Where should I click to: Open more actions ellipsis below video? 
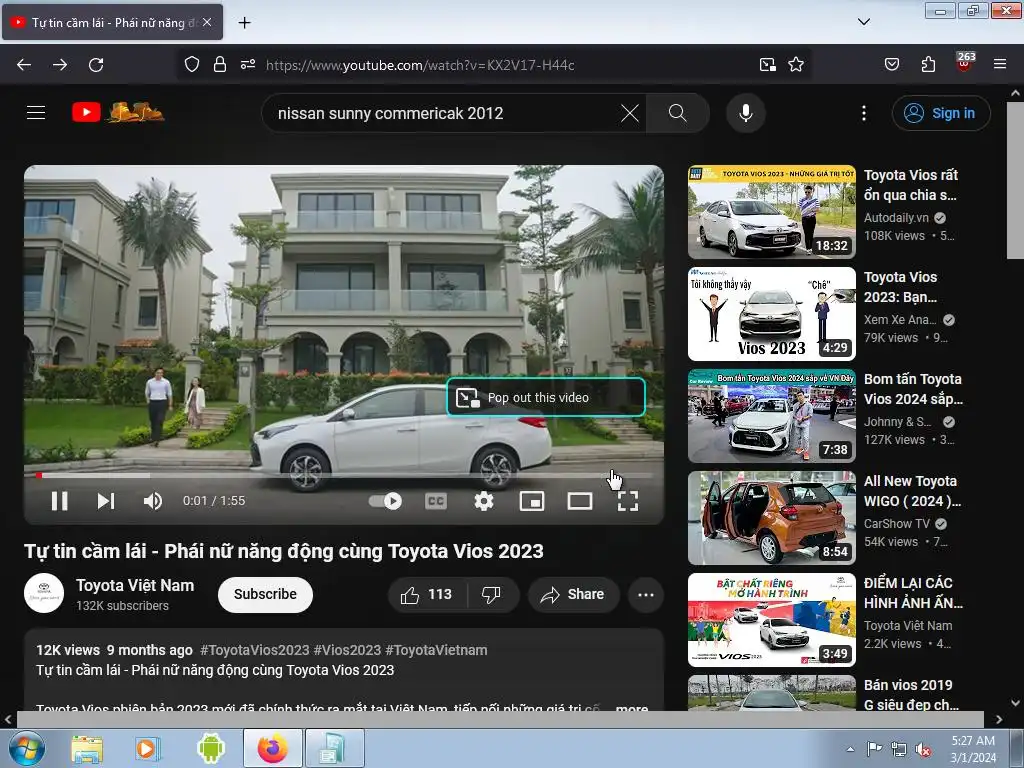[646, 594]
